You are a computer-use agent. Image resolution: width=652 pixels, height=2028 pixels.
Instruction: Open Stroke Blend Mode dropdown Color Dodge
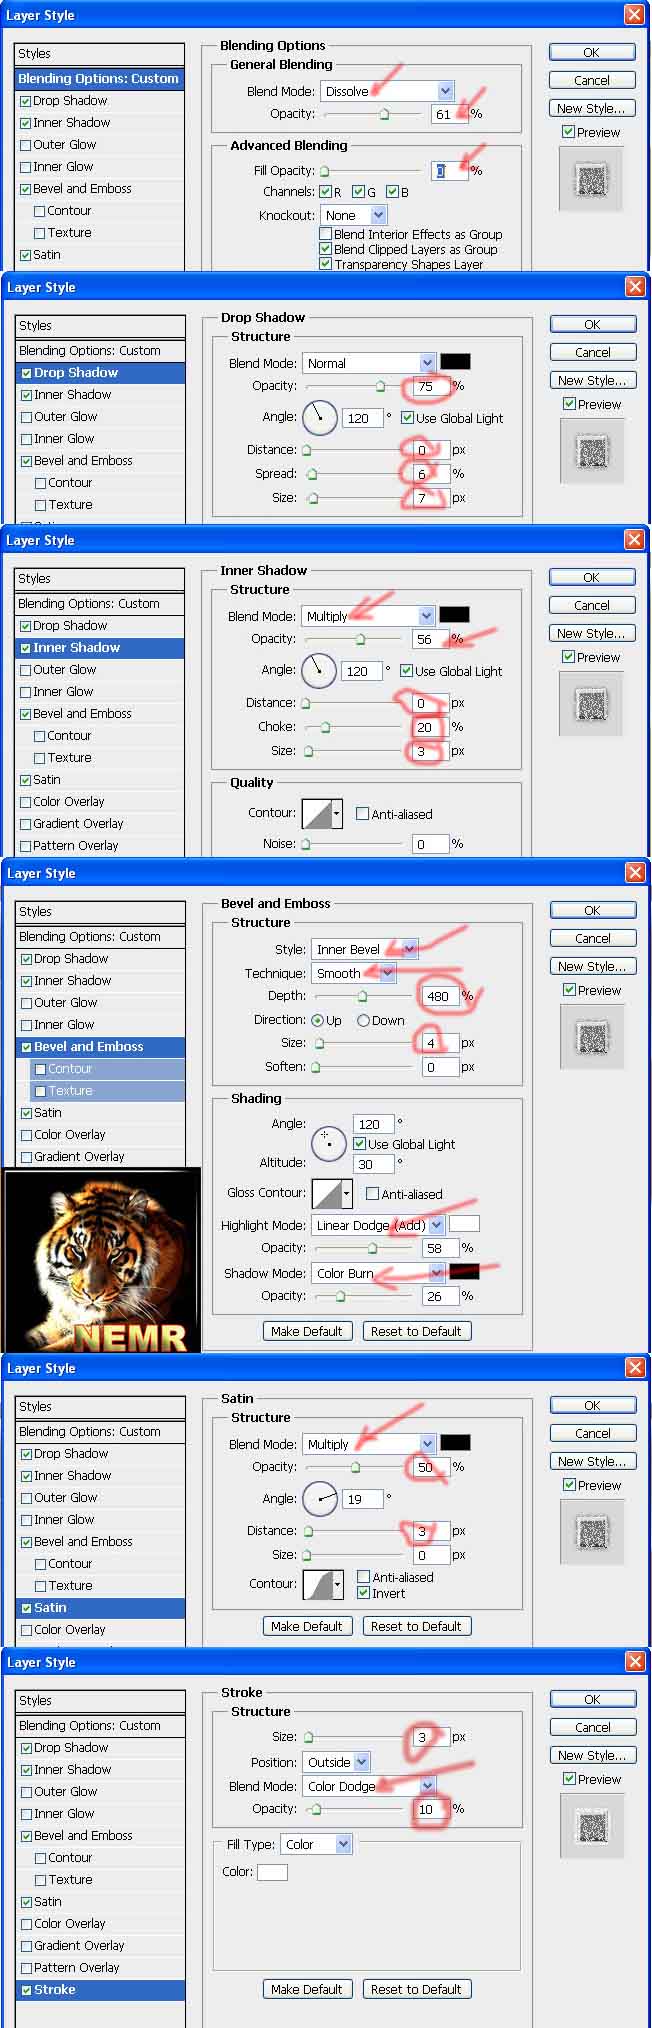point(370,1786)
